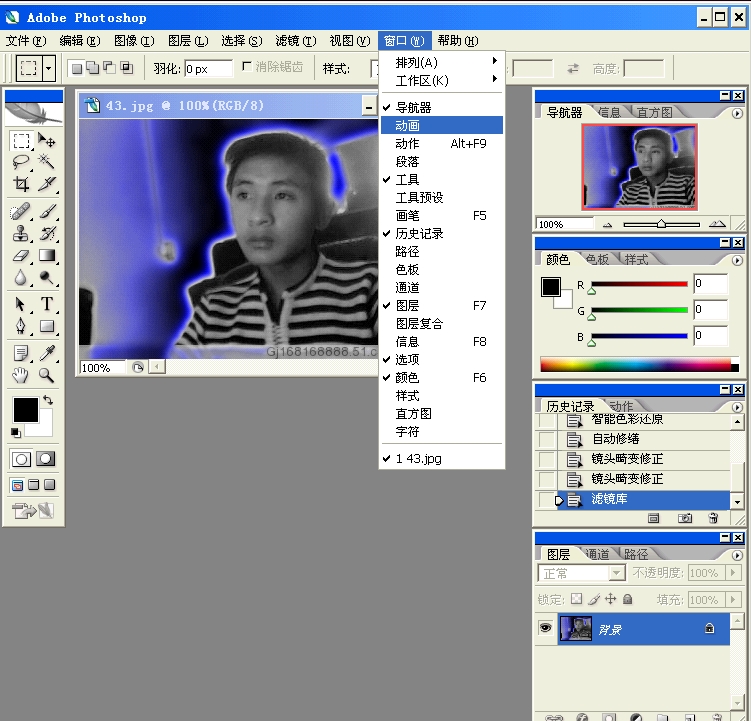Create new document from current state

pos(653,518)
